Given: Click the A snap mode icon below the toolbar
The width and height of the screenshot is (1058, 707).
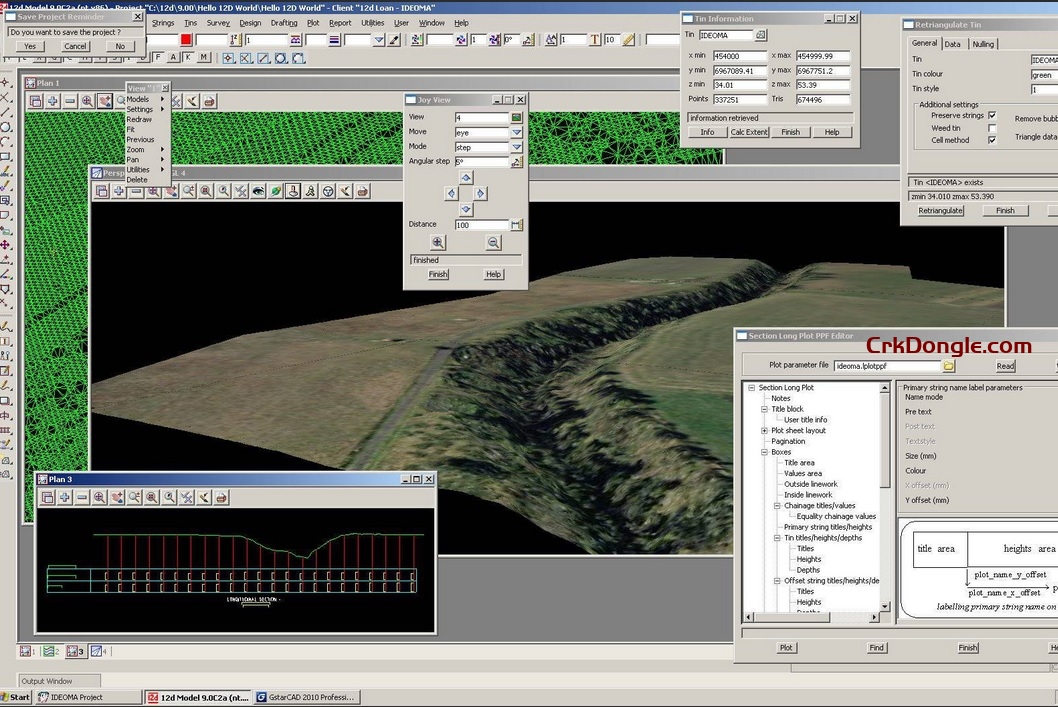Looking at the screenshot, I should tap(174, 56).
